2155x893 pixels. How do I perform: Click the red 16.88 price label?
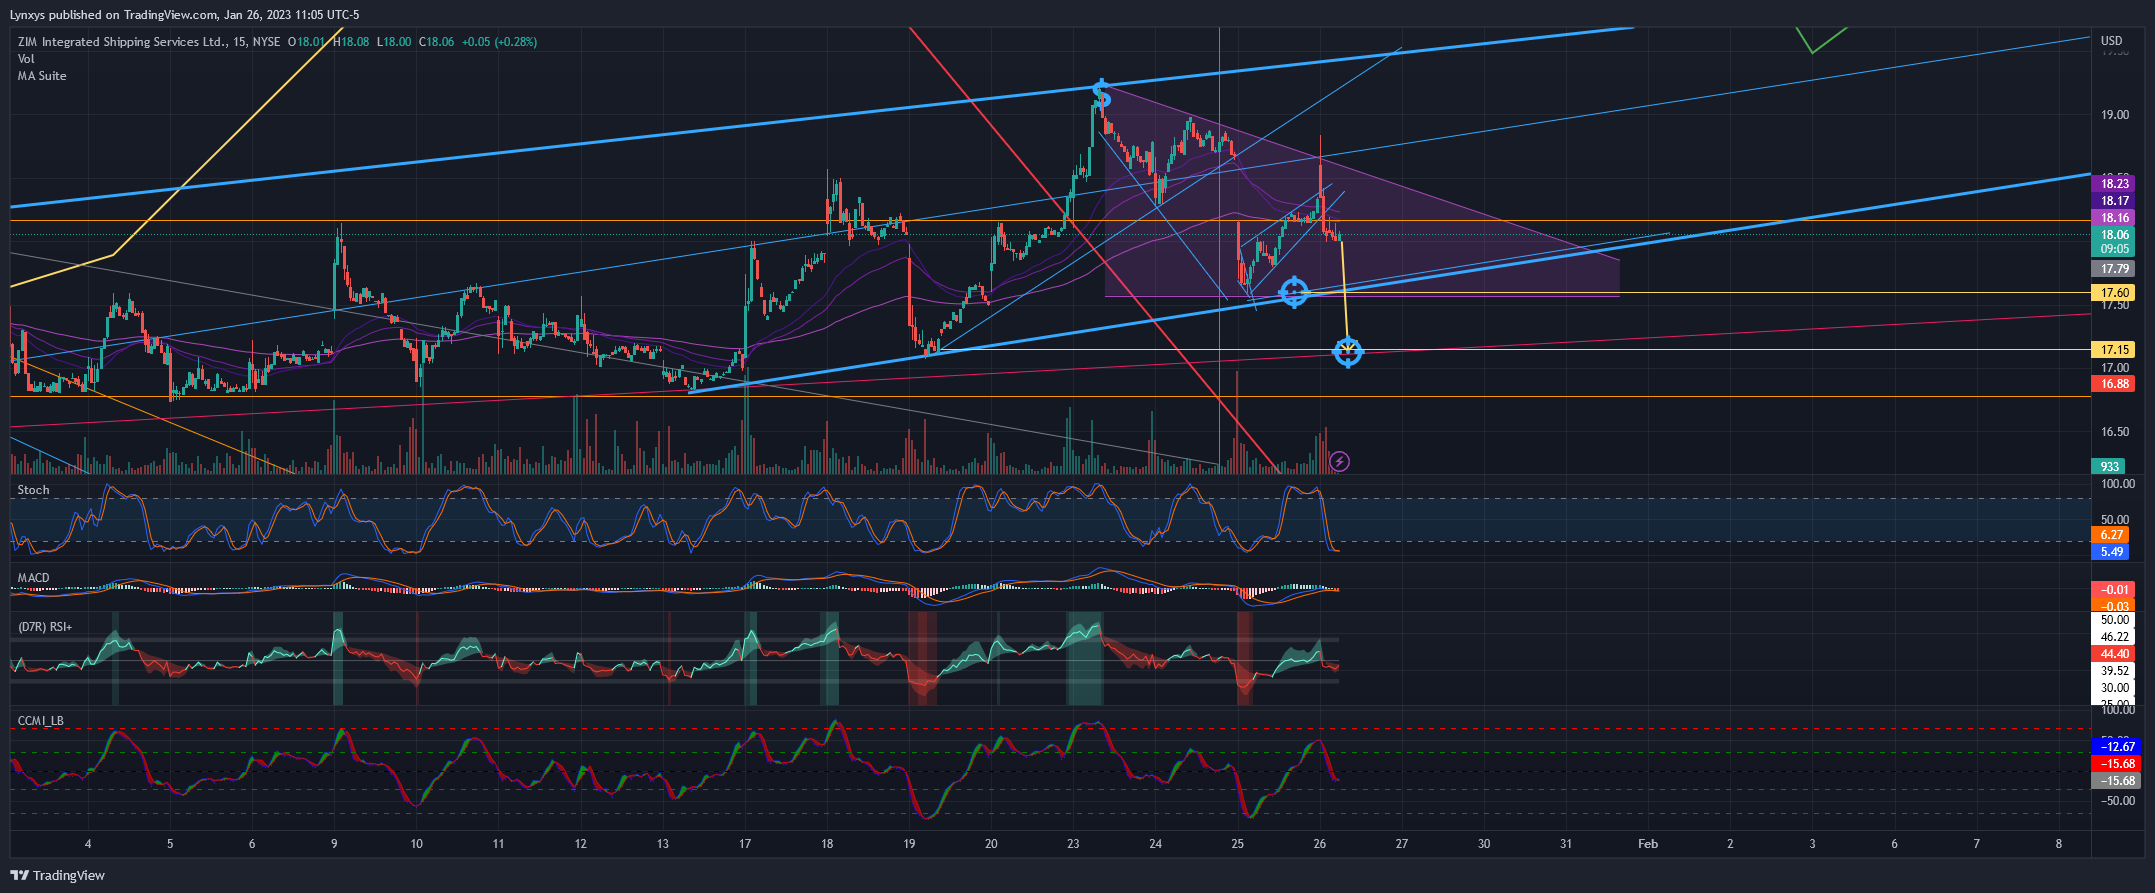(2114, 384)
